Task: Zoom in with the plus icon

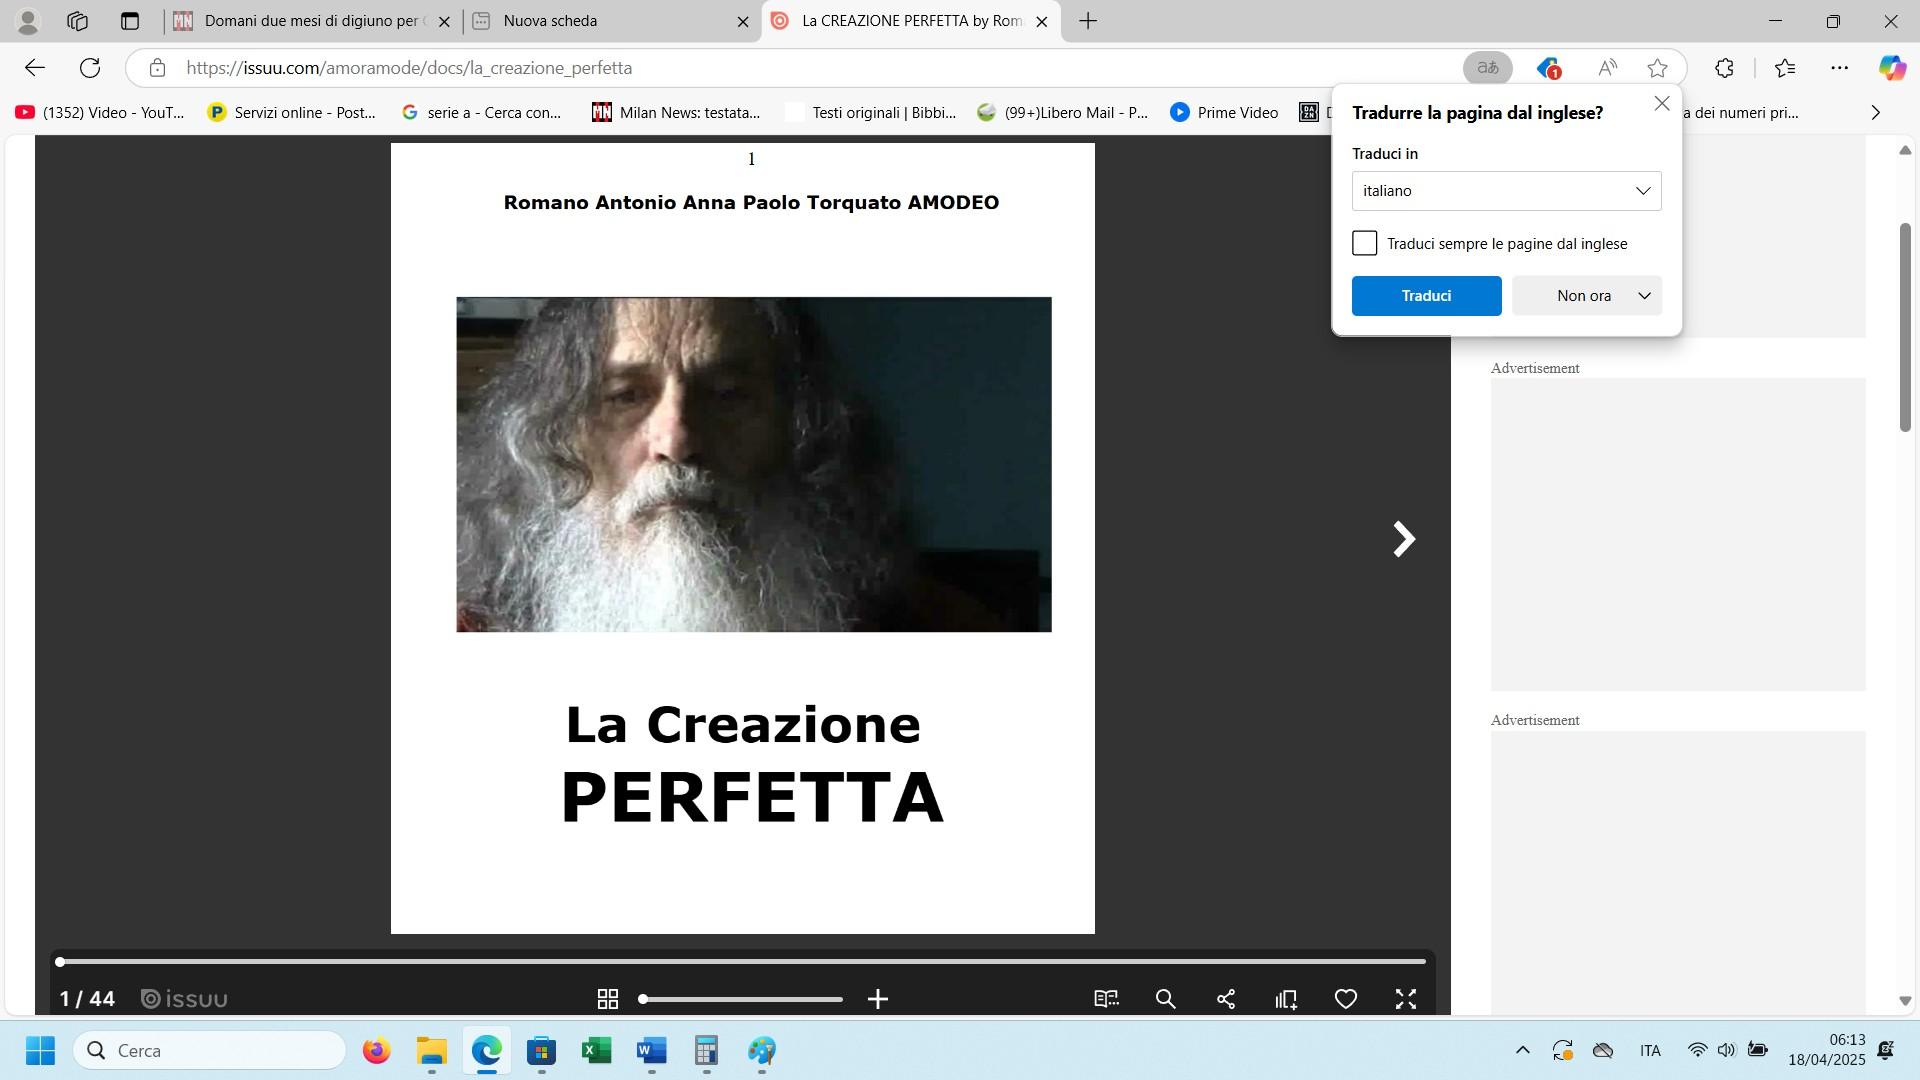Action: [878, 999]
